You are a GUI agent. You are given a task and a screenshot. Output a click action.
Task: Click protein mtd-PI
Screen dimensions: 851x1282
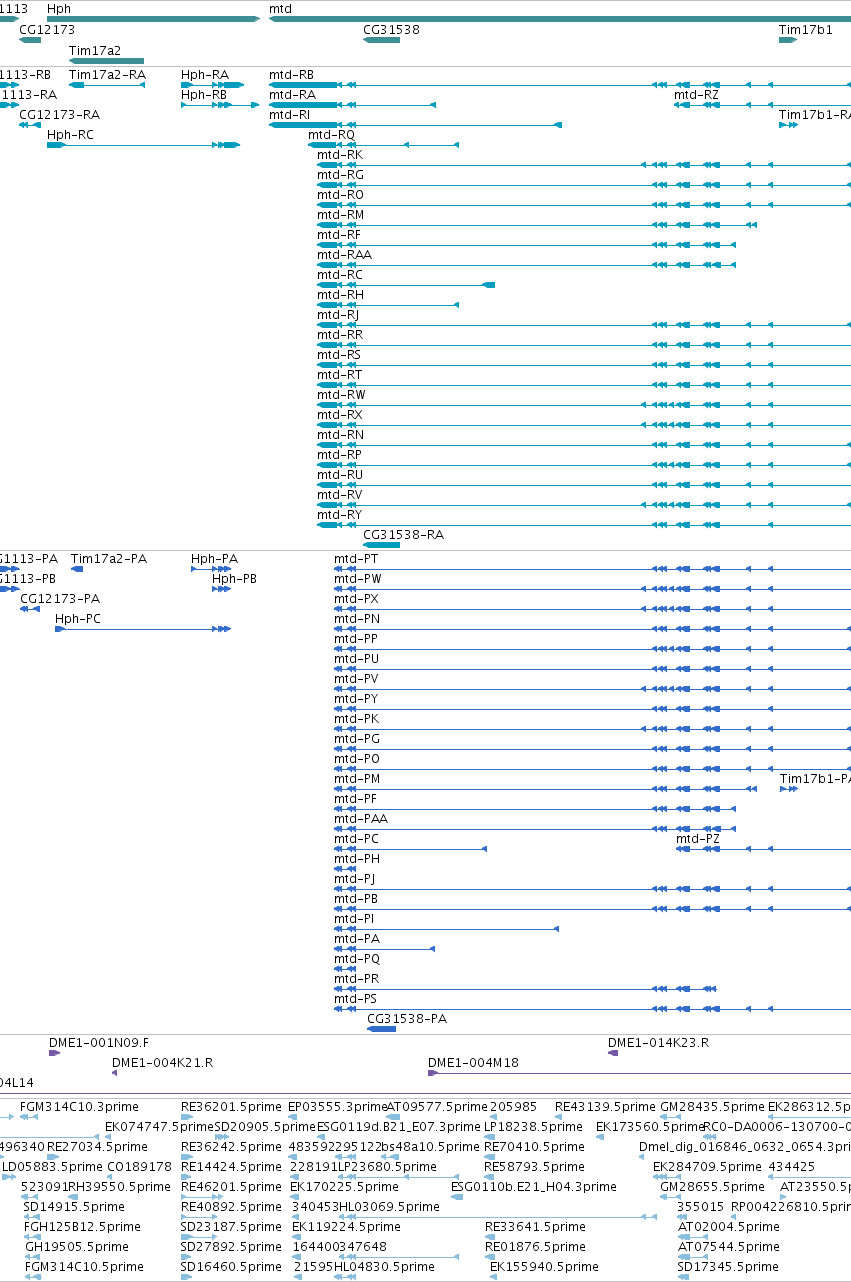coord(355,919)
